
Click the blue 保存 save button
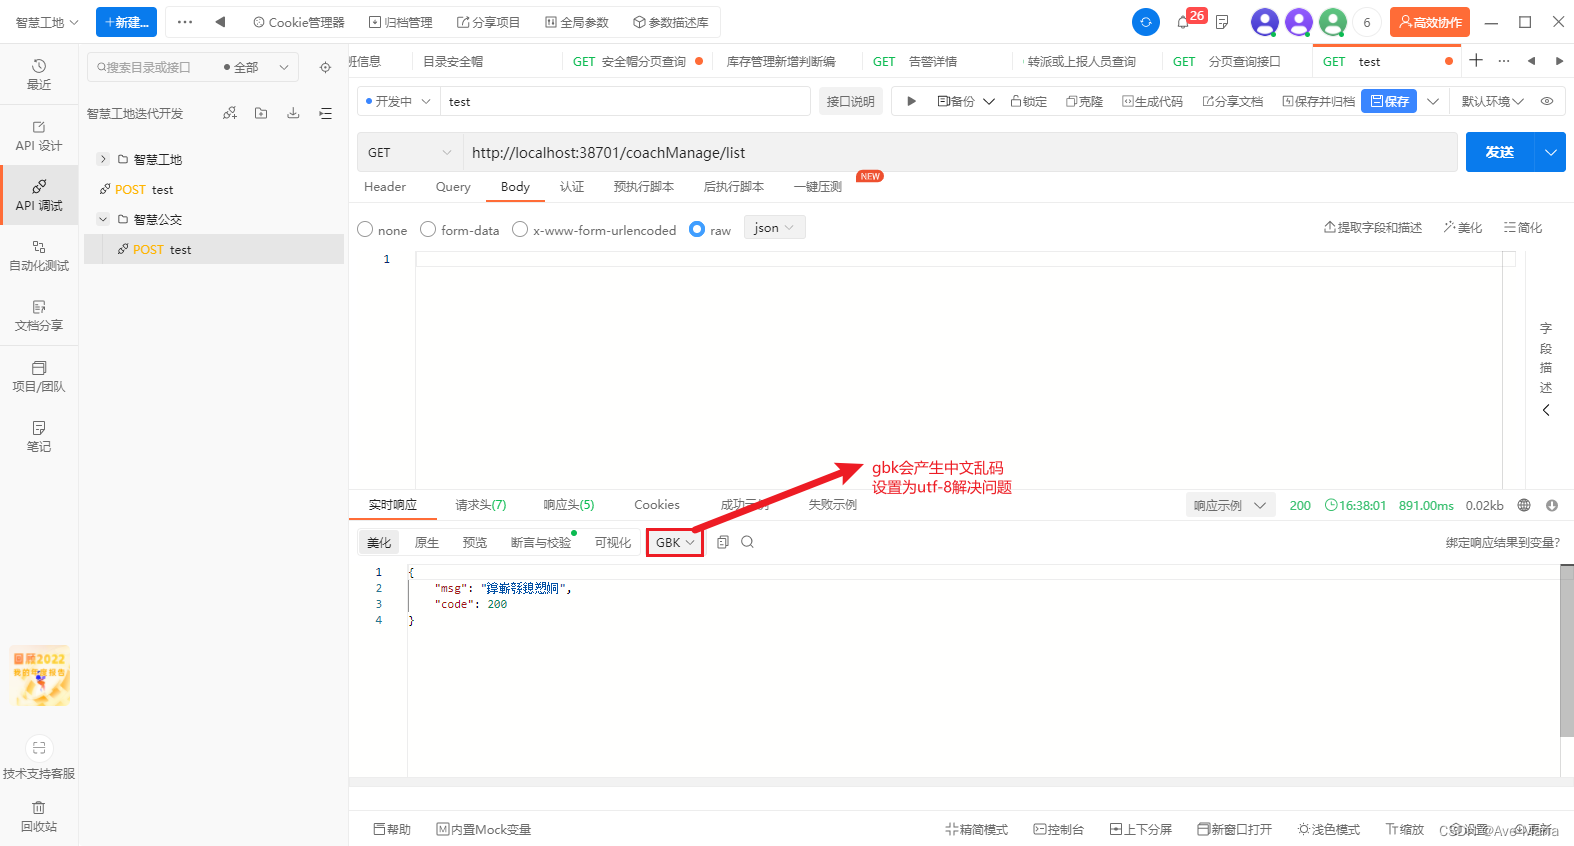pyautogui.click(x=1389, y=101)
